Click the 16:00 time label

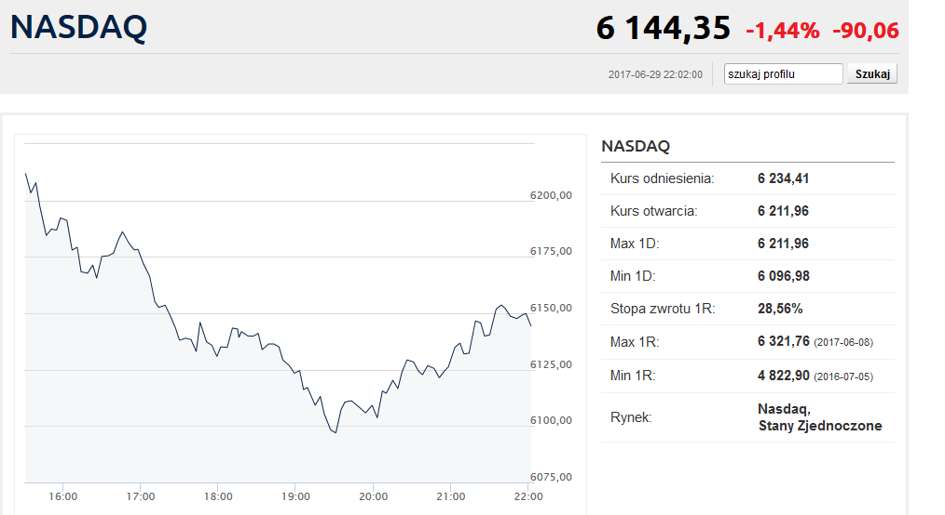[63, 496]
